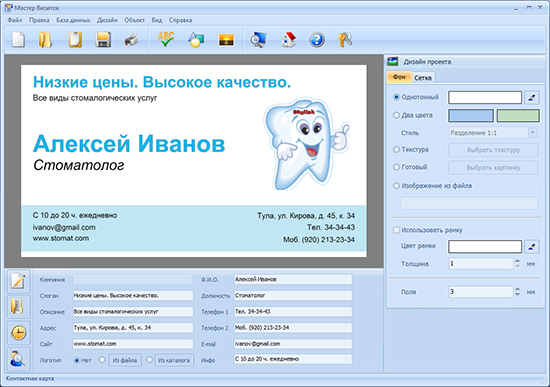Save the project with the floppy disk icon
550x387 pixels.
(x=103, y=39)
